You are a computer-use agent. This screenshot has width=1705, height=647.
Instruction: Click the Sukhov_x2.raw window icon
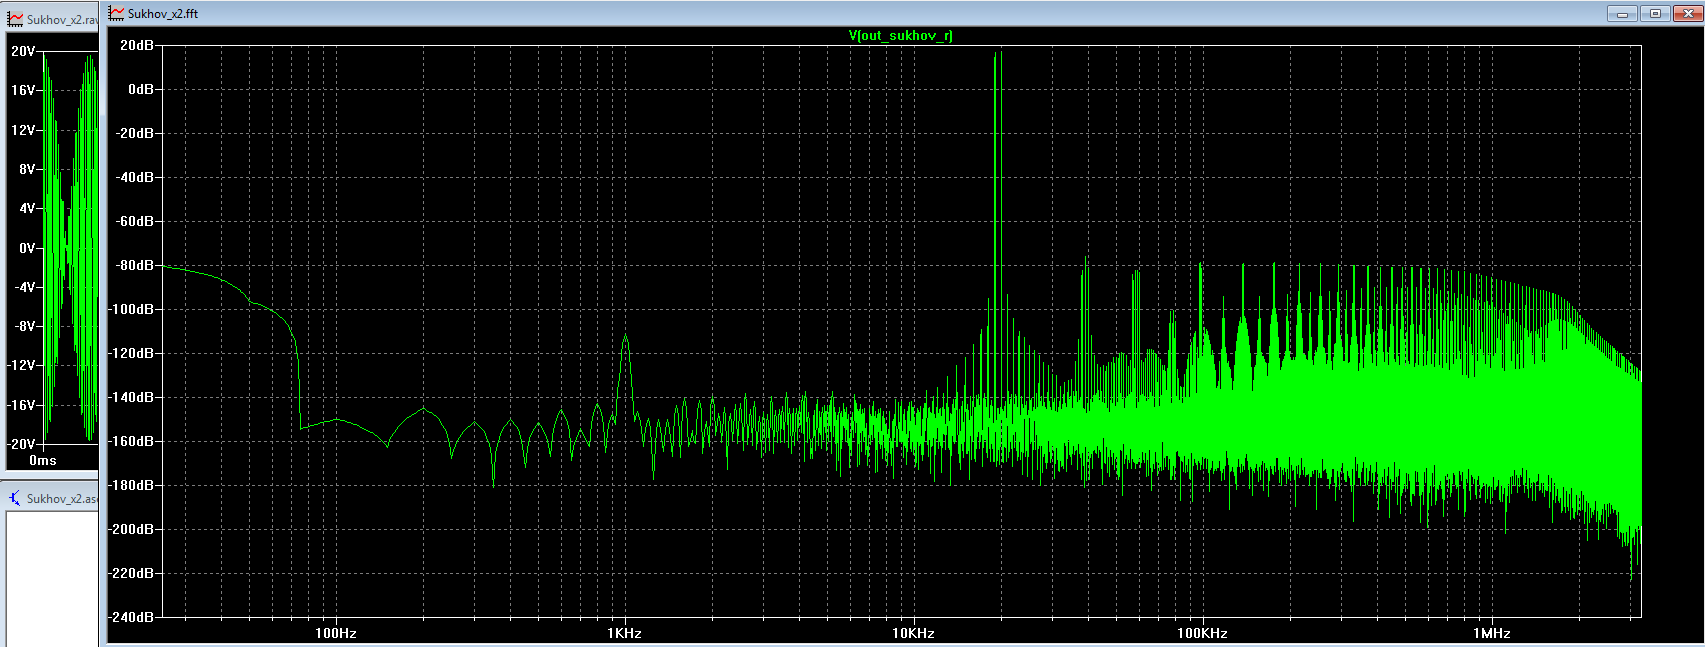click(x=15, y=19)
